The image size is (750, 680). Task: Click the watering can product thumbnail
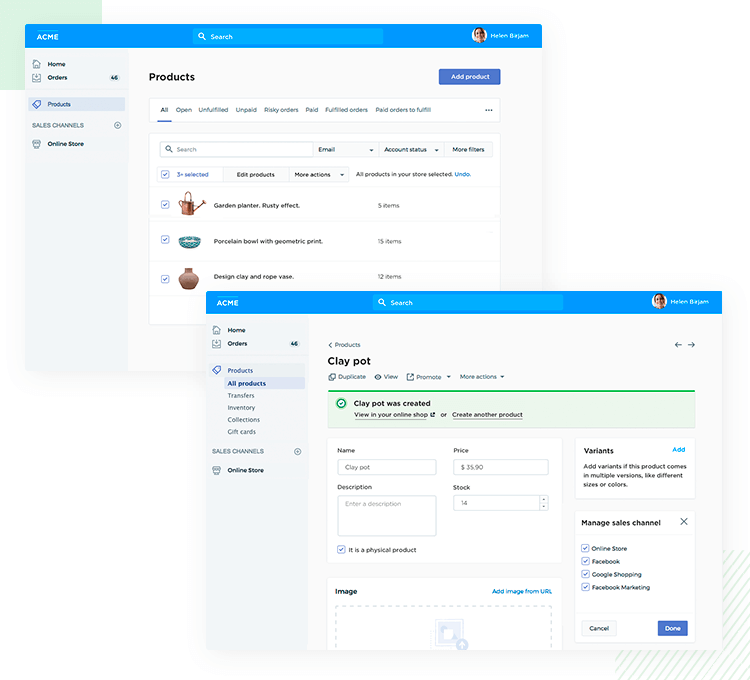(x=191, y=204)
